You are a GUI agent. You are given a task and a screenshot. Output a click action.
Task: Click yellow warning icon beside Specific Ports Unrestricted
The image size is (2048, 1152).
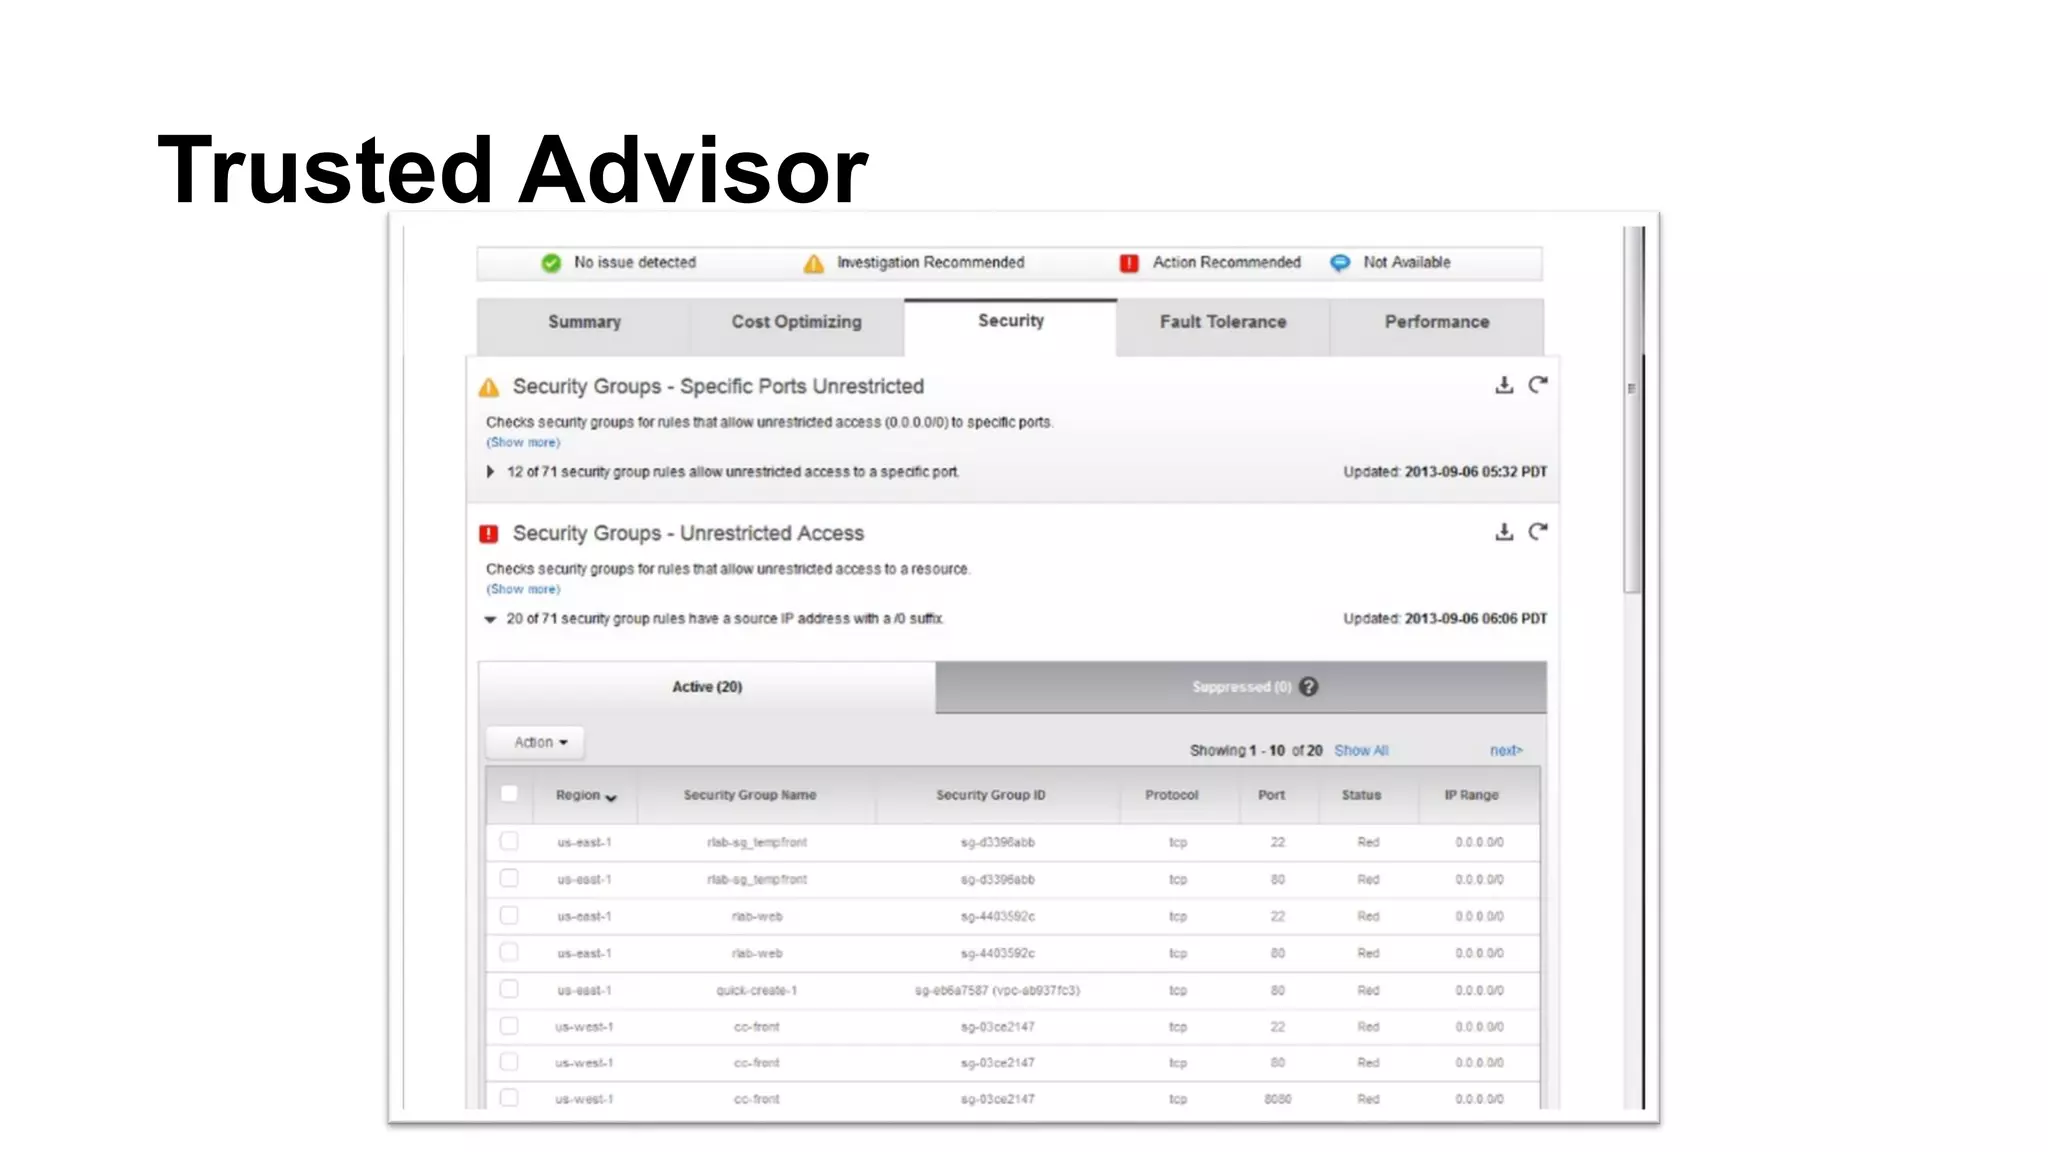pyautogui.click(x=489, y=388)
